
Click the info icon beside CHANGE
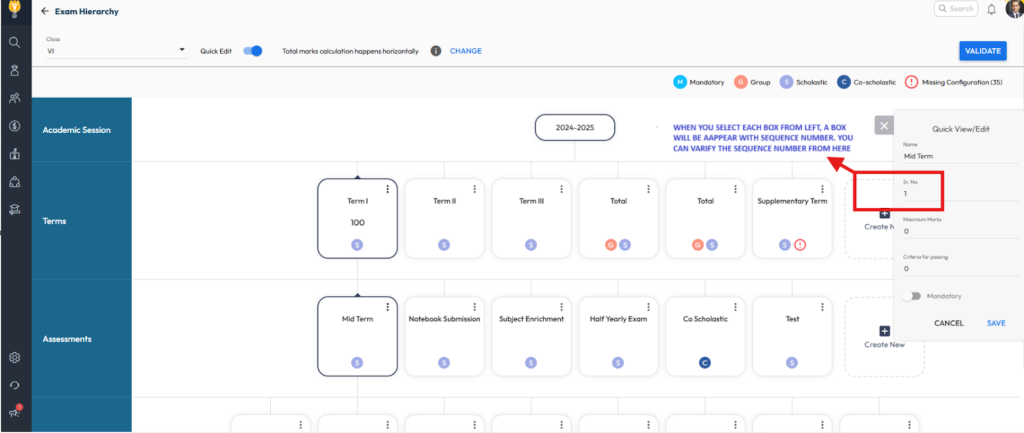point(436,51)
